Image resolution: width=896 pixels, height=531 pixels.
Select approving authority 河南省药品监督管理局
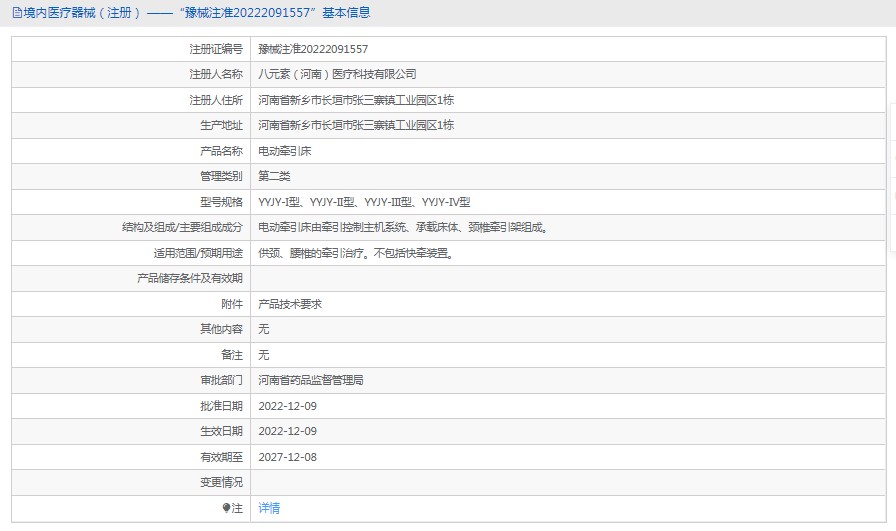click(311, 380)
